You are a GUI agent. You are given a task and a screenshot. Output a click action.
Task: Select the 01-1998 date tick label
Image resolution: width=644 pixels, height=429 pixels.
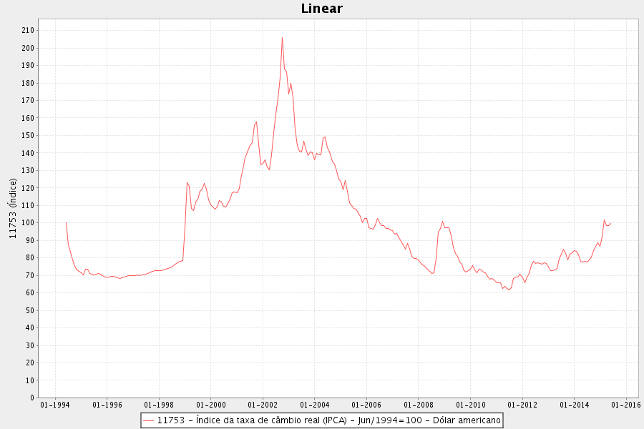pyautogui.click(x=158, y=405)
